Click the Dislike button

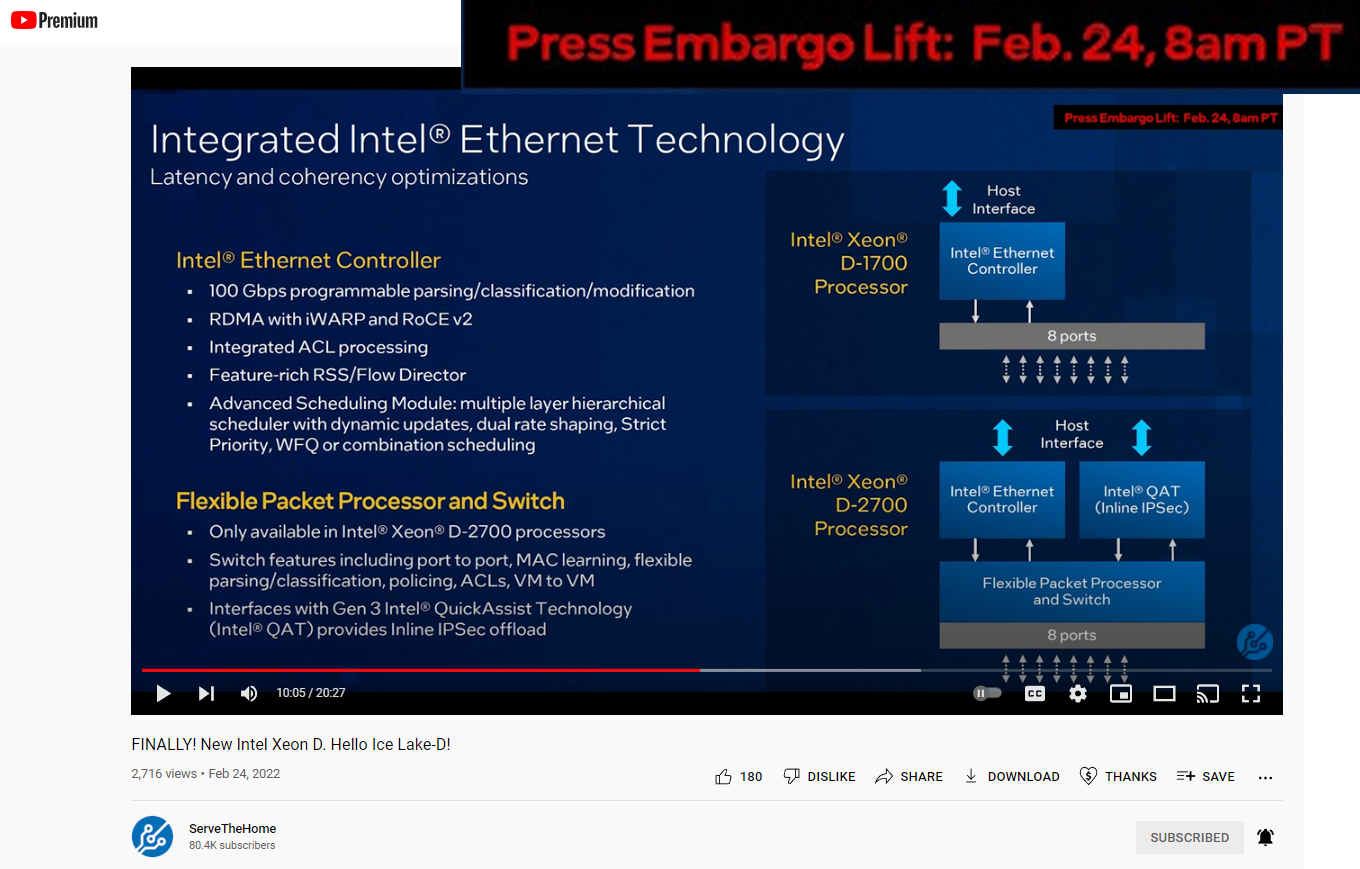tap(819, 776)
